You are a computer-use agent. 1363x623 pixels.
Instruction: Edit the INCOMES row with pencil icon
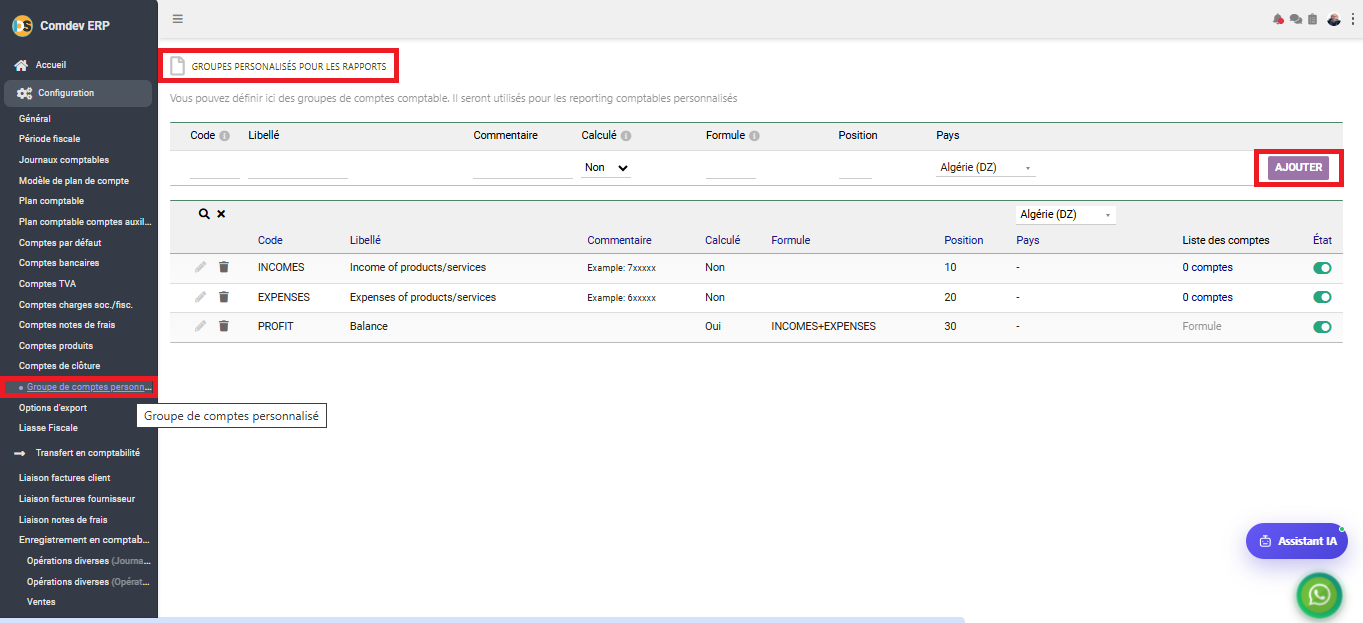[x=201, y=267]
